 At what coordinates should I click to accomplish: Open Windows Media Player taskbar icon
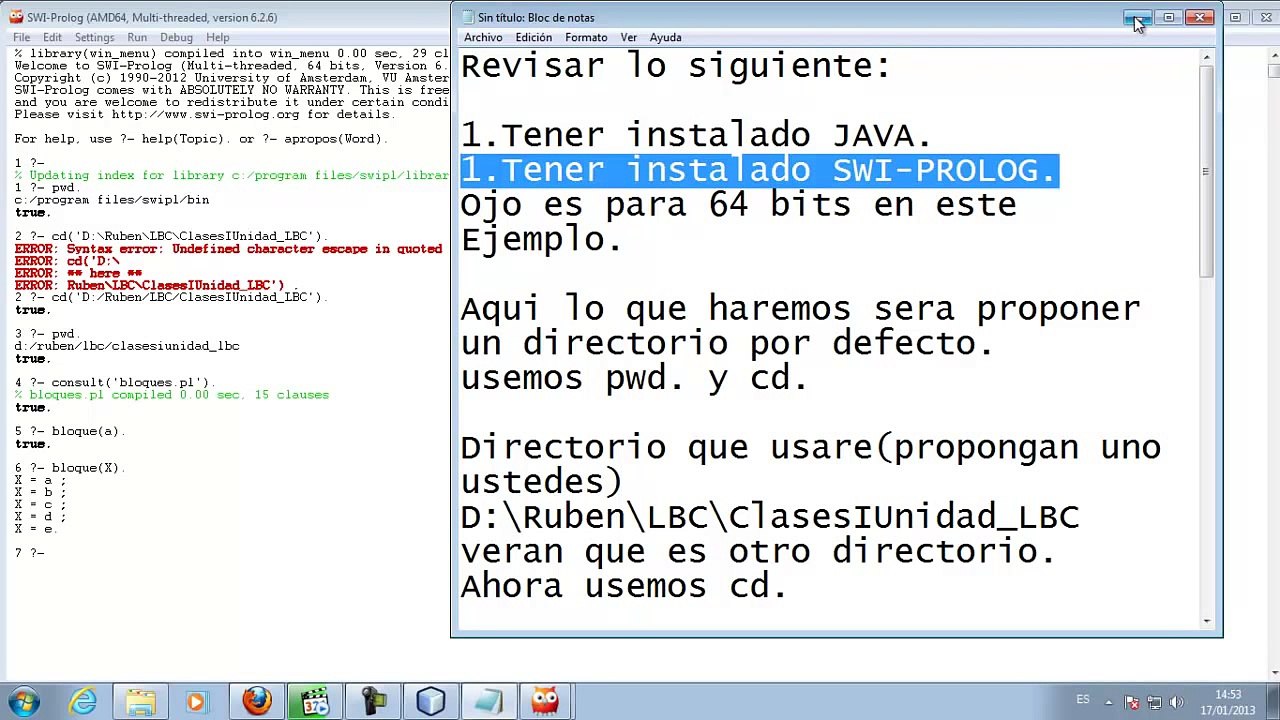click(196, 702)
